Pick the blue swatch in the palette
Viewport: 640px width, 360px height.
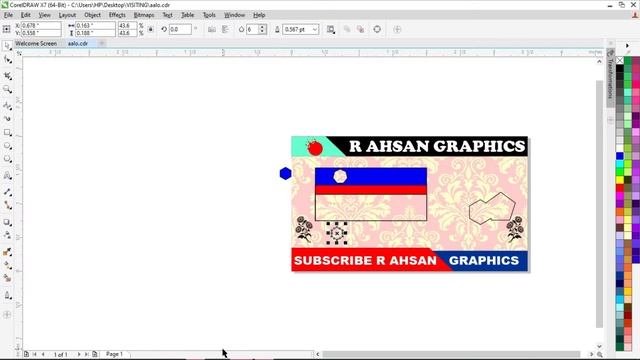pos(620,156)
